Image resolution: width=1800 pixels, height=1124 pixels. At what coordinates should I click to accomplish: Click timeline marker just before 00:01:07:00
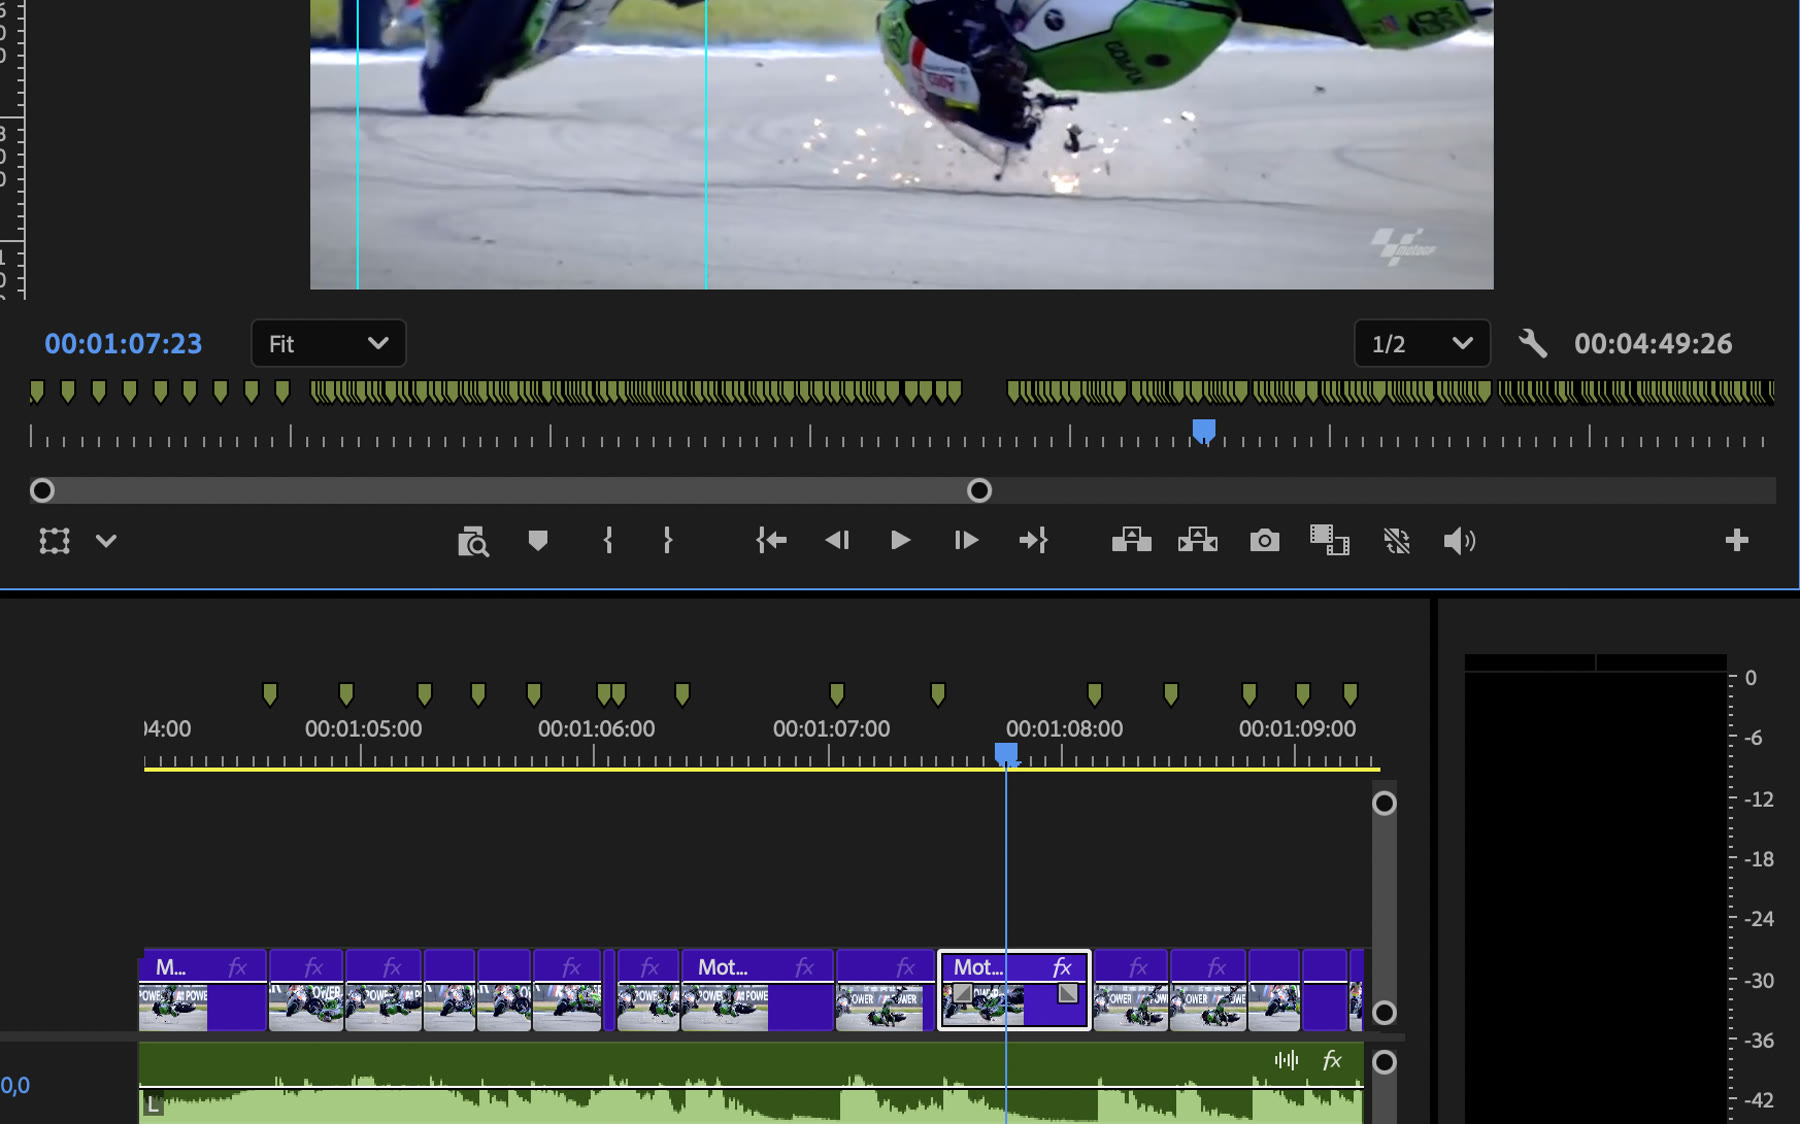(x=682, y=694)
